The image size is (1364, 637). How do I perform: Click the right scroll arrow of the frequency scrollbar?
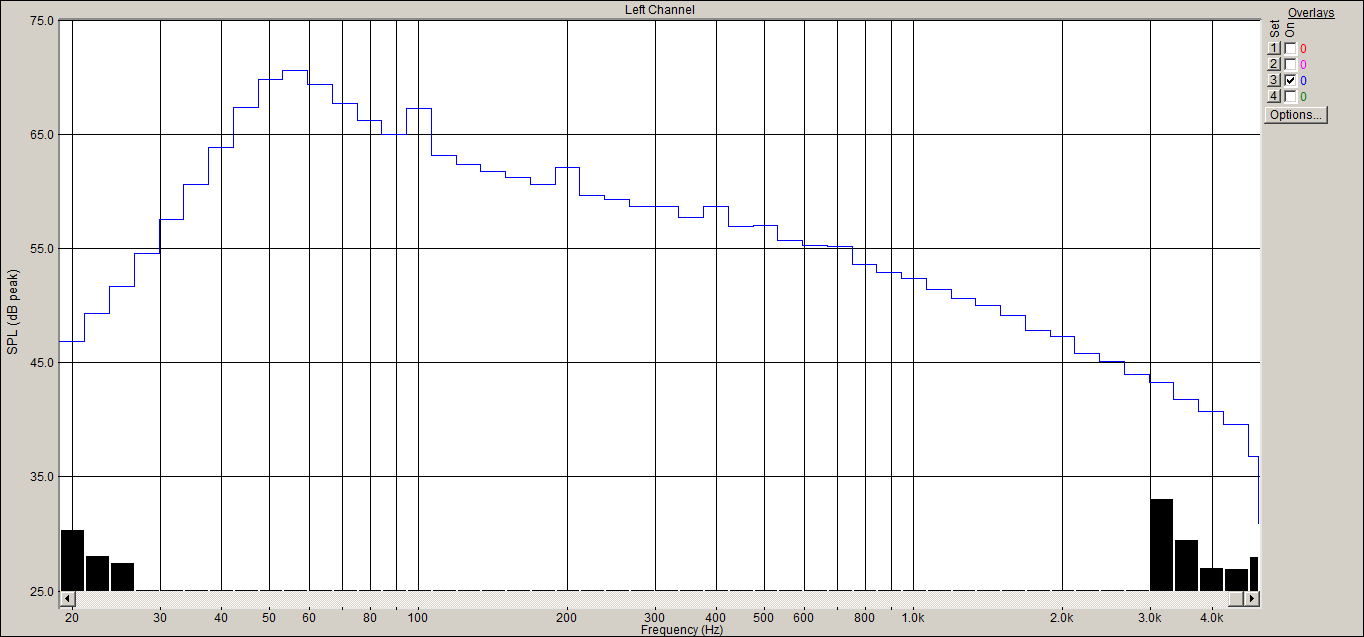1251,598
